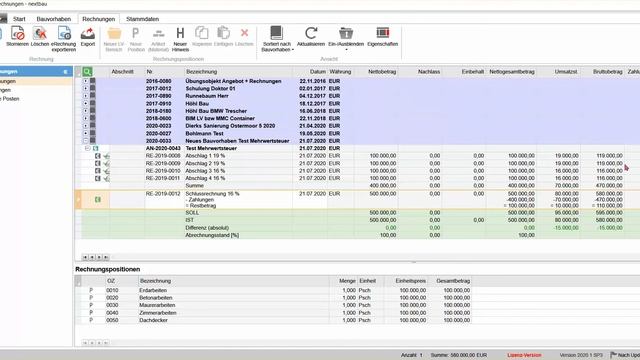The width and height of the screenshot is (640, 360).
Task: Select the Schlussrechnung 16 % description
Action: 212,194
